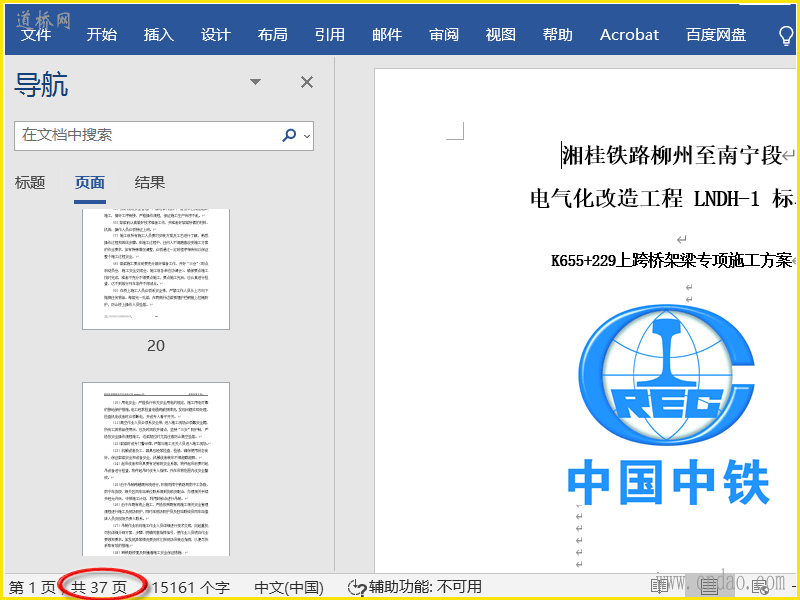
Task: Click the 中国中铁 logo text
Action: 668,482
